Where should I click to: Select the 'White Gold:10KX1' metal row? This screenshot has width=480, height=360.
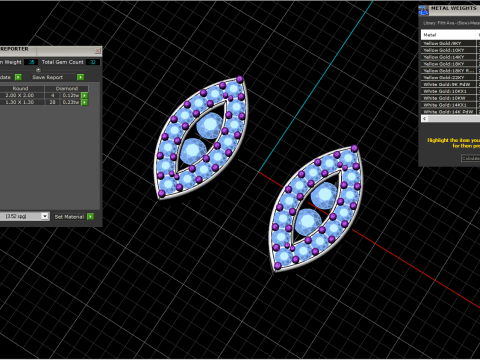tap(449, 91)
